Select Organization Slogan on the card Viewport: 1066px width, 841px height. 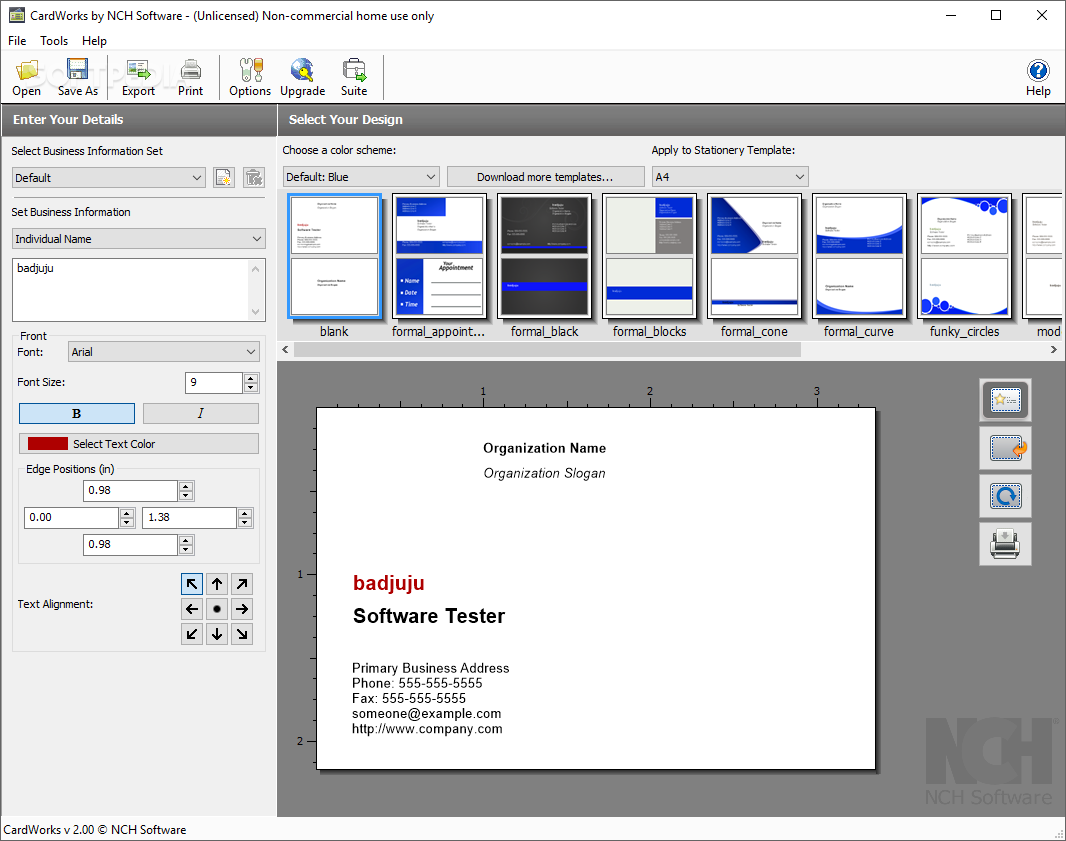pos(545,473)
